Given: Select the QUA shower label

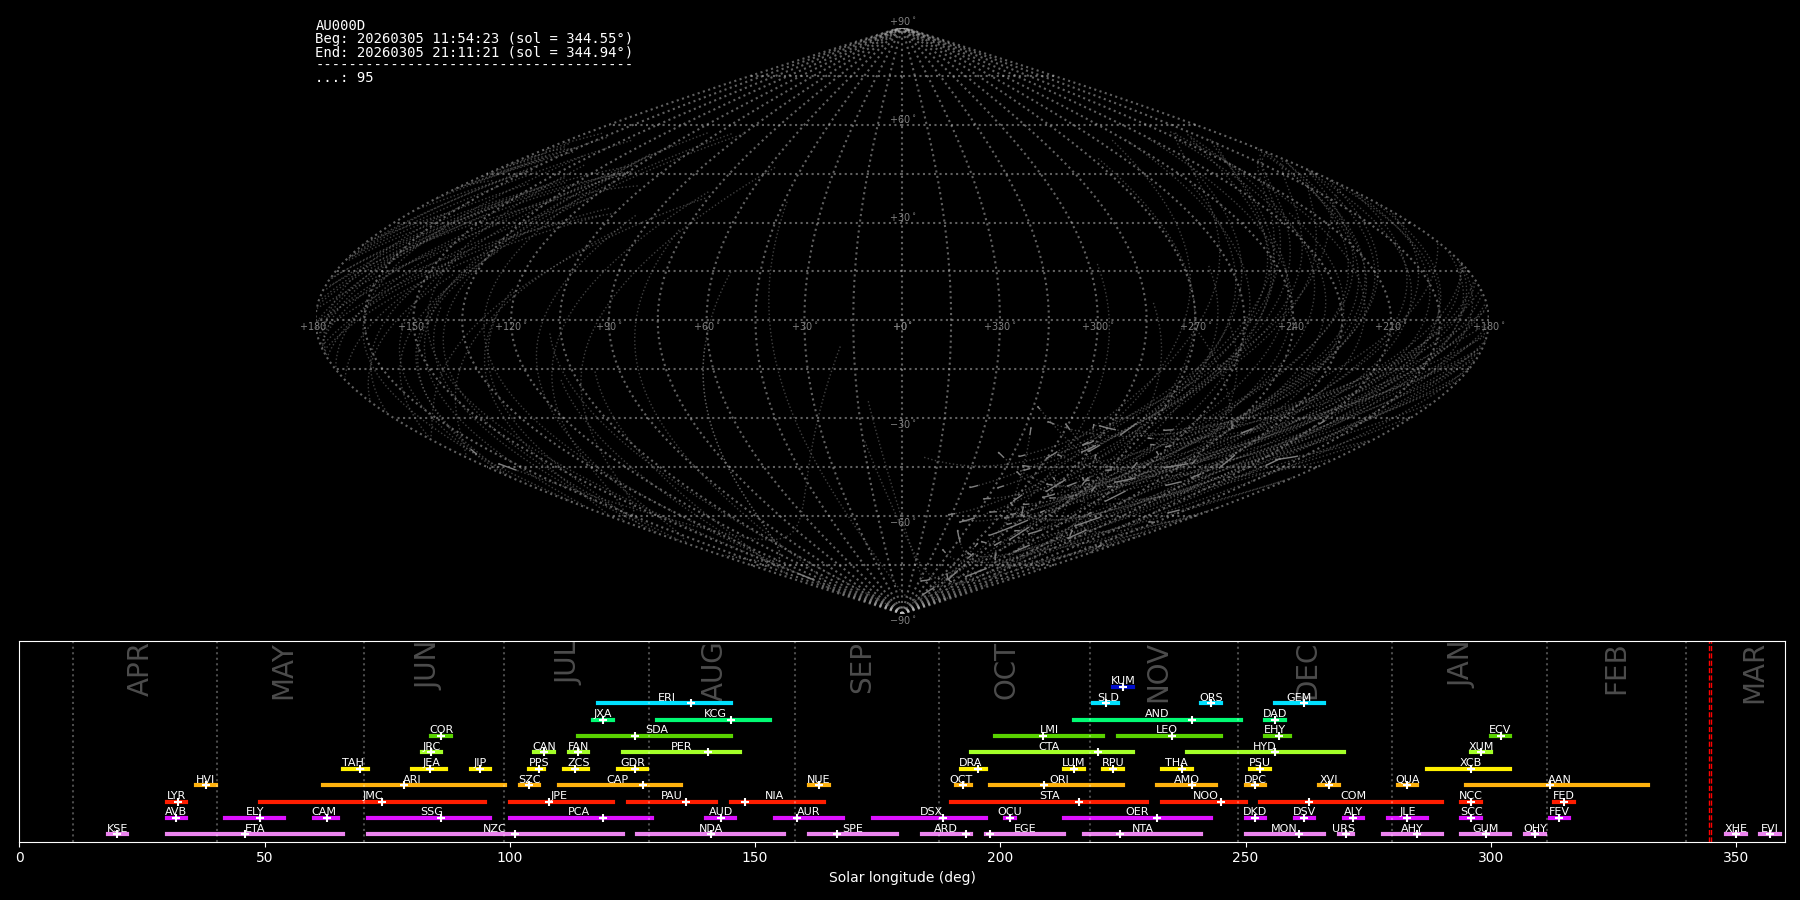Looking at the screenshot, I should point(1408,780).
